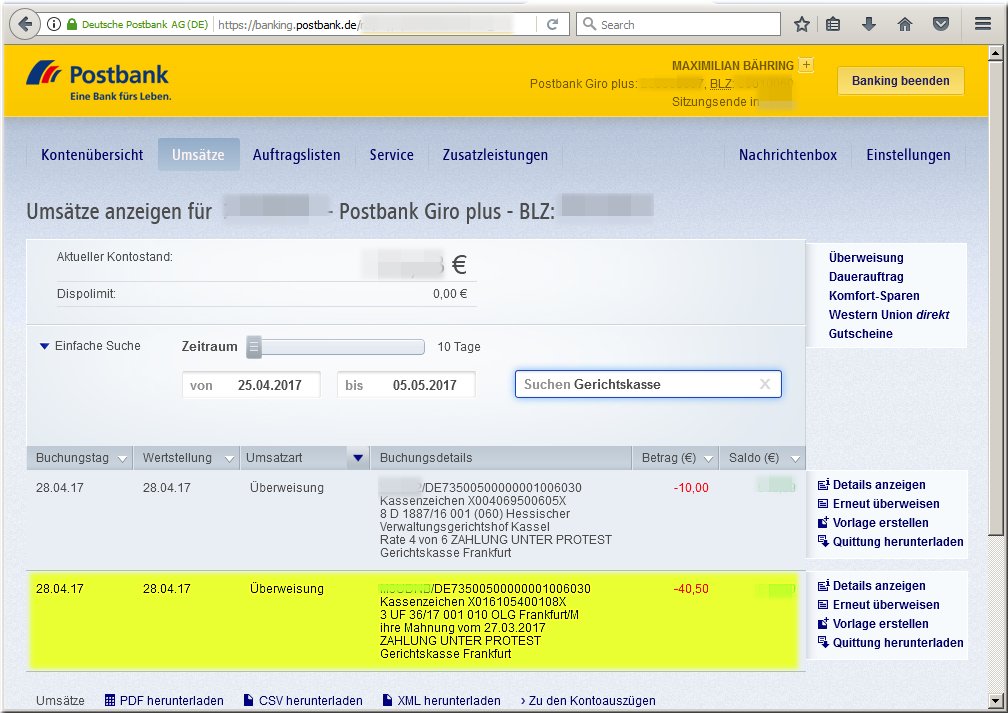1008x713 pixels.
Task: Clear the Gerichtskasse search with the X
Action: pyautogui.click(x=765, y=384)
